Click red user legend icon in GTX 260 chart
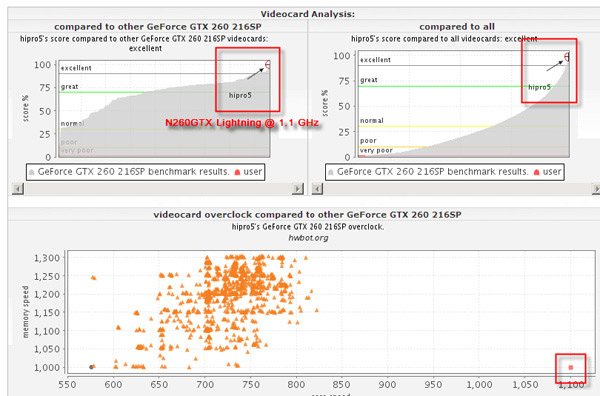Image resolution: width=600 pixels, height=396 pixels. (x=237, y=172)
